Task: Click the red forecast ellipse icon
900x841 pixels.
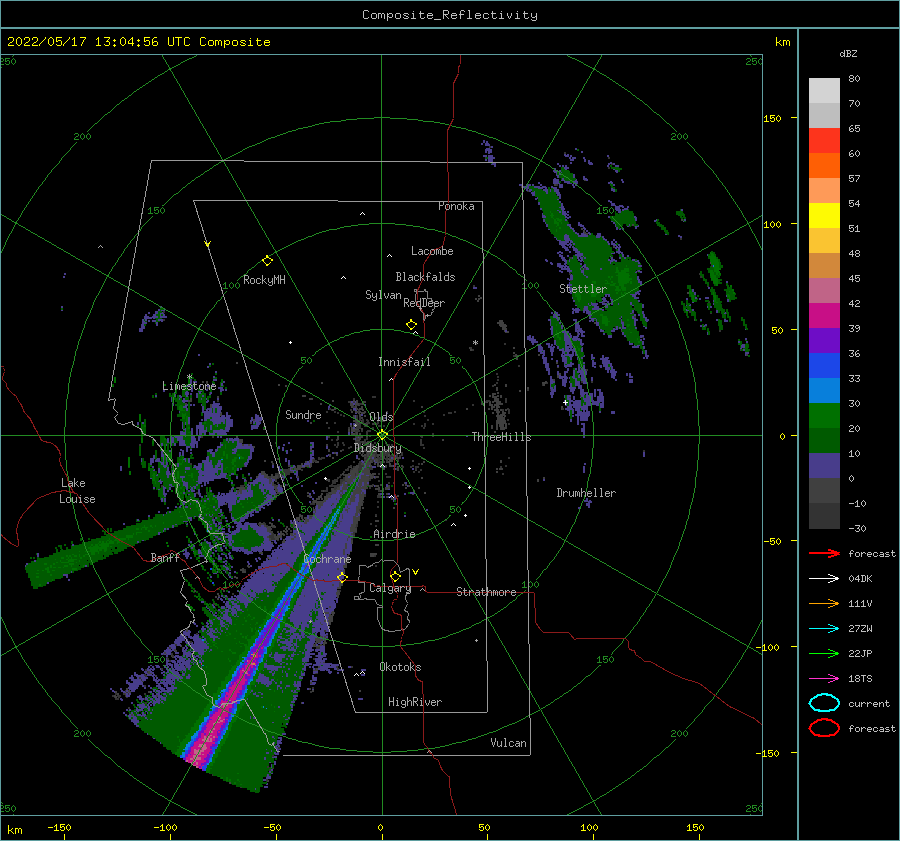Action: coord(824,728)
